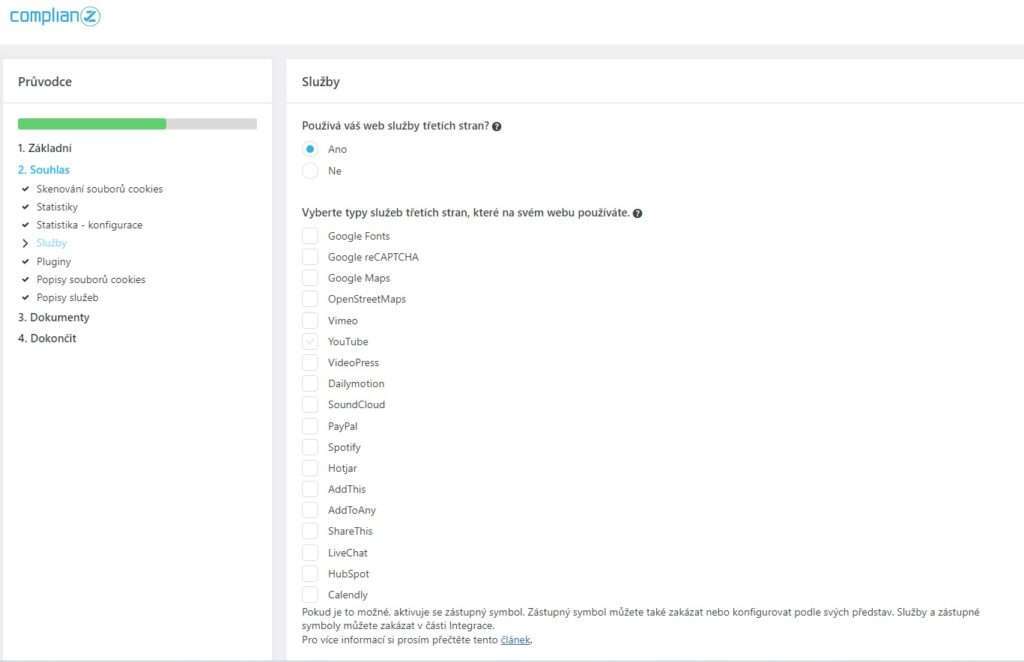This screenshot has width=1024, height=662.
Task: Uncheck the YouTube checkbox
Action: tap(310, 341)
